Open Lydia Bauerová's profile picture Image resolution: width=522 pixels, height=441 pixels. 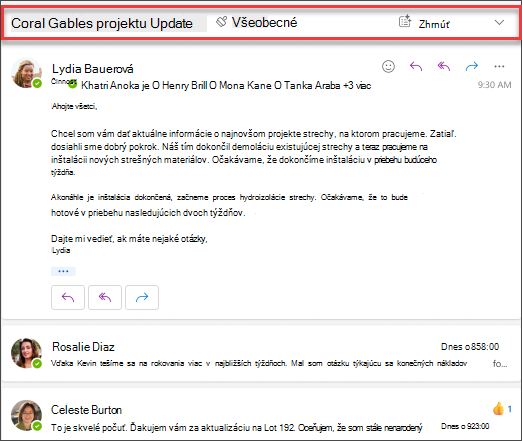[26, 73]
